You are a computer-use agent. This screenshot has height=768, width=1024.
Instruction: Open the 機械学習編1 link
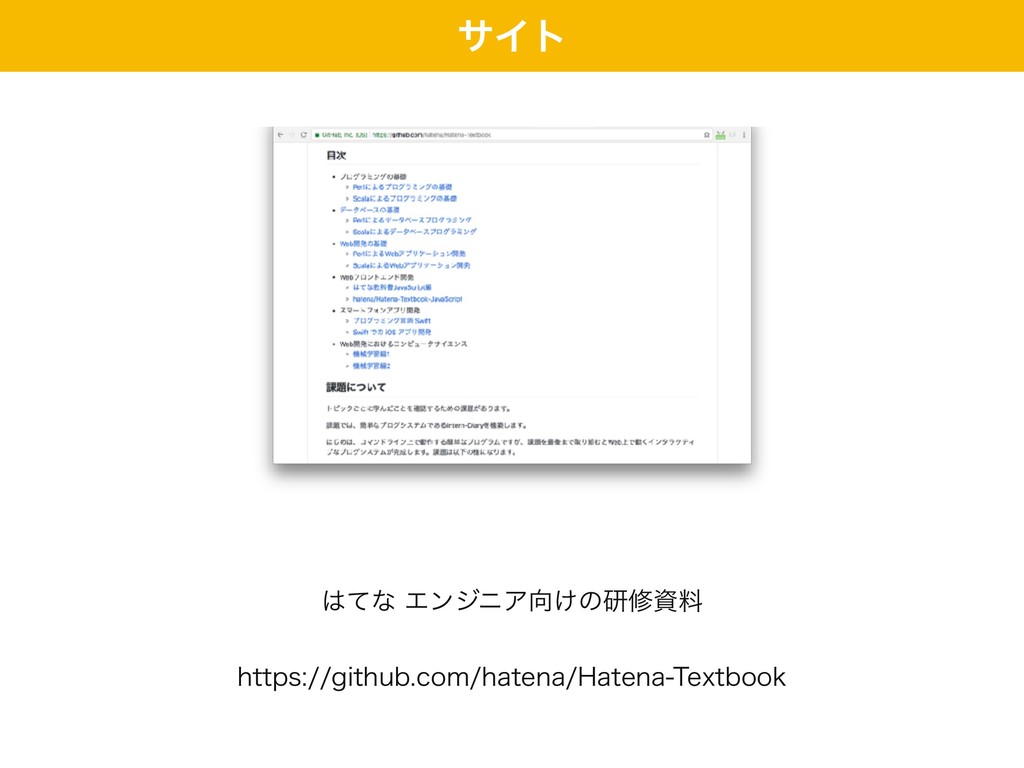coord(371,354)
